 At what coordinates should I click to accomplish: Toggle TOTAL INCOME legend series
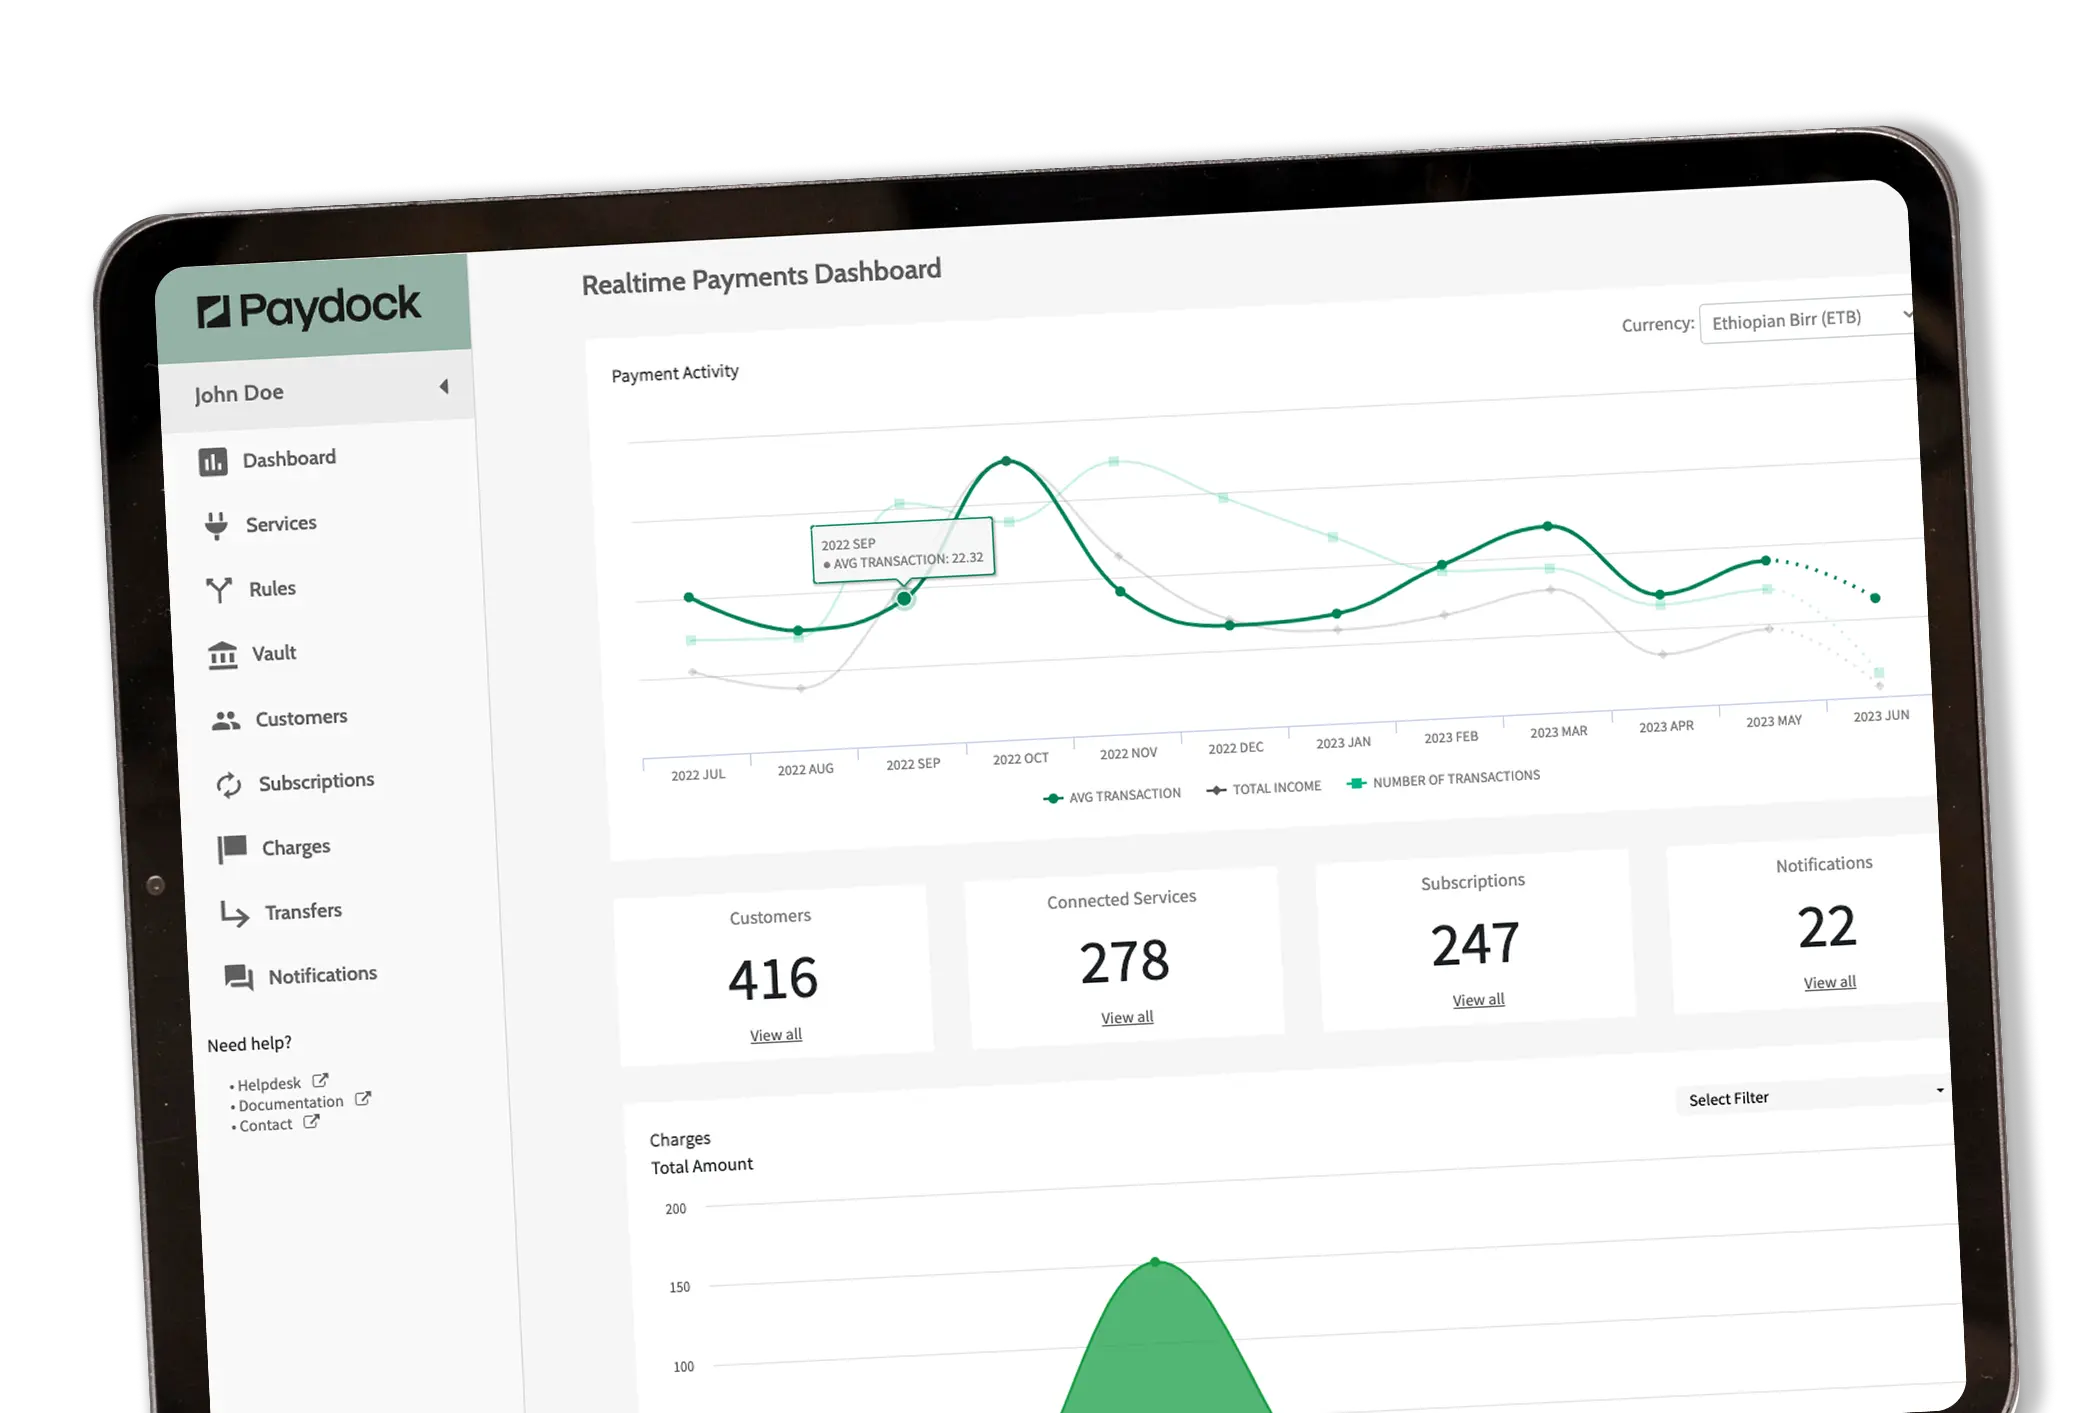(x=1264, y=788)
